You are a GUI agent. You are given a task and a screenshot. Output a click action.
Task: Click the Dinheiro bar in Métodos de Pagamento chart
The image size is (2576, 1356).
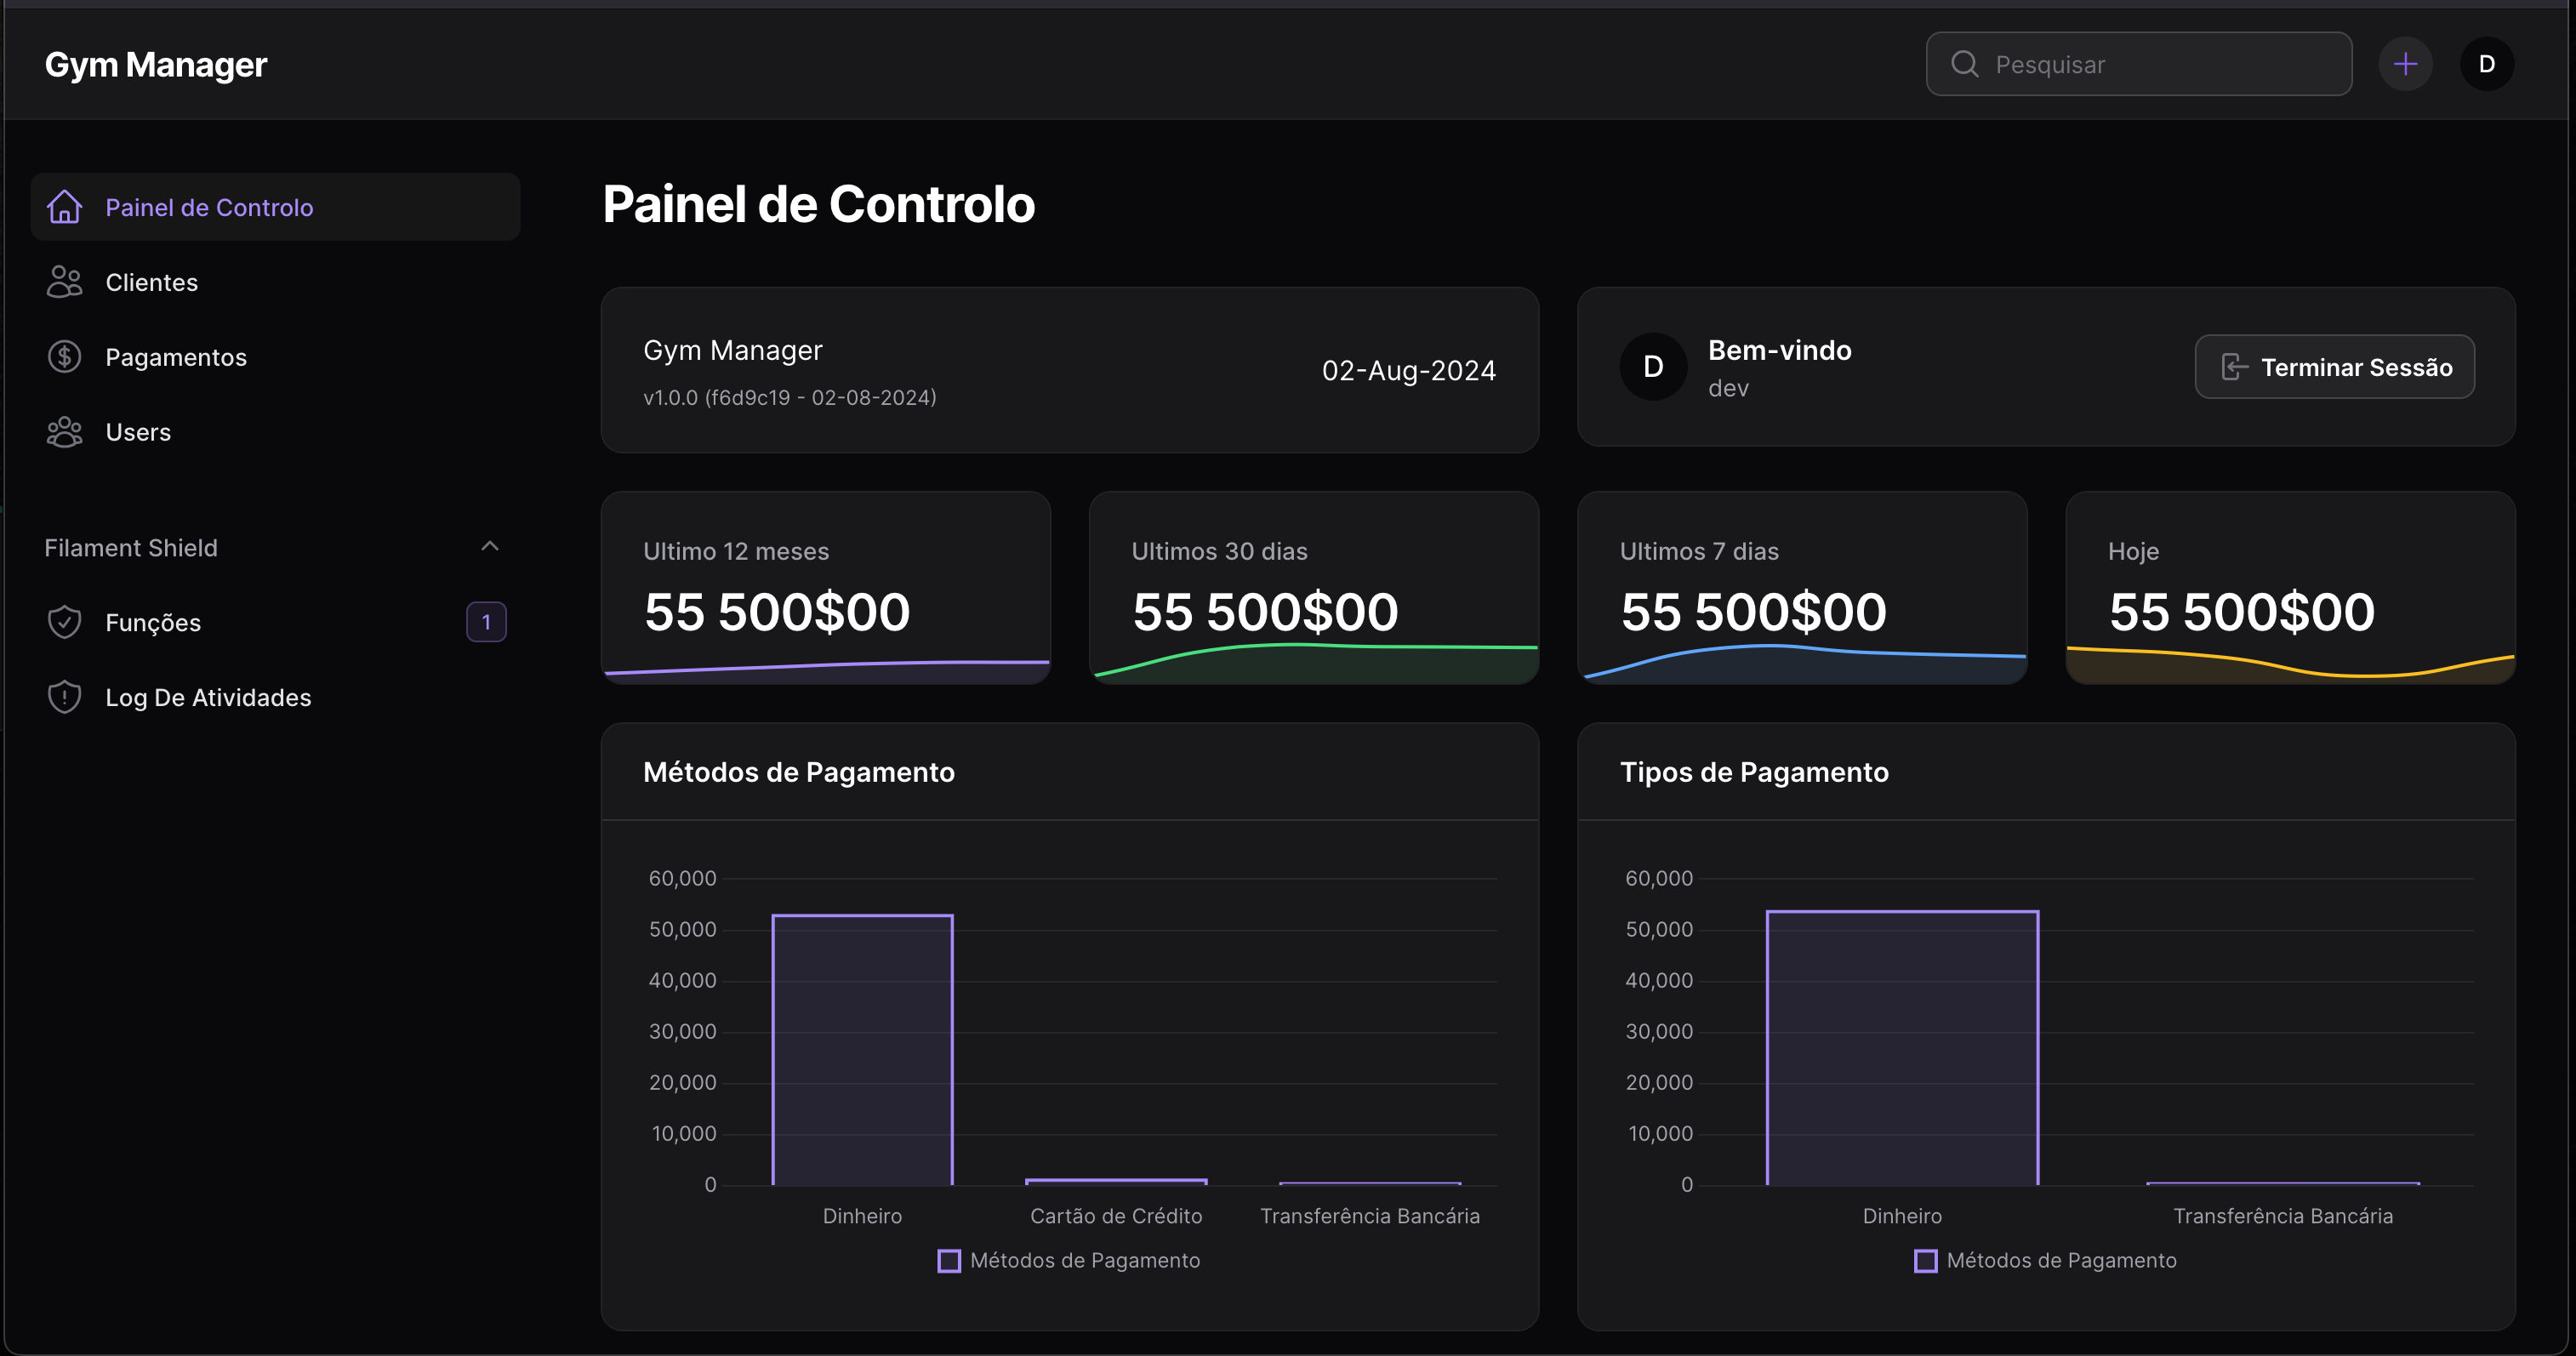(862, 1050)
